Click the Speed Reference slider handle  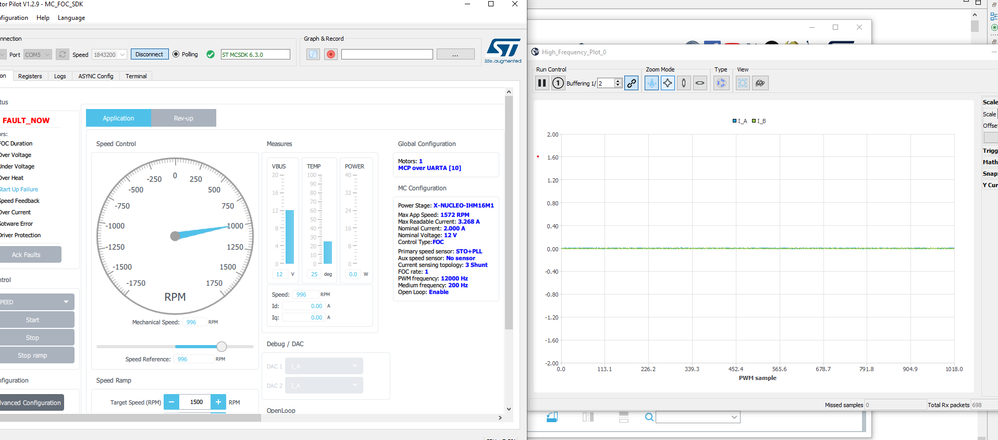tap(221, 346)
